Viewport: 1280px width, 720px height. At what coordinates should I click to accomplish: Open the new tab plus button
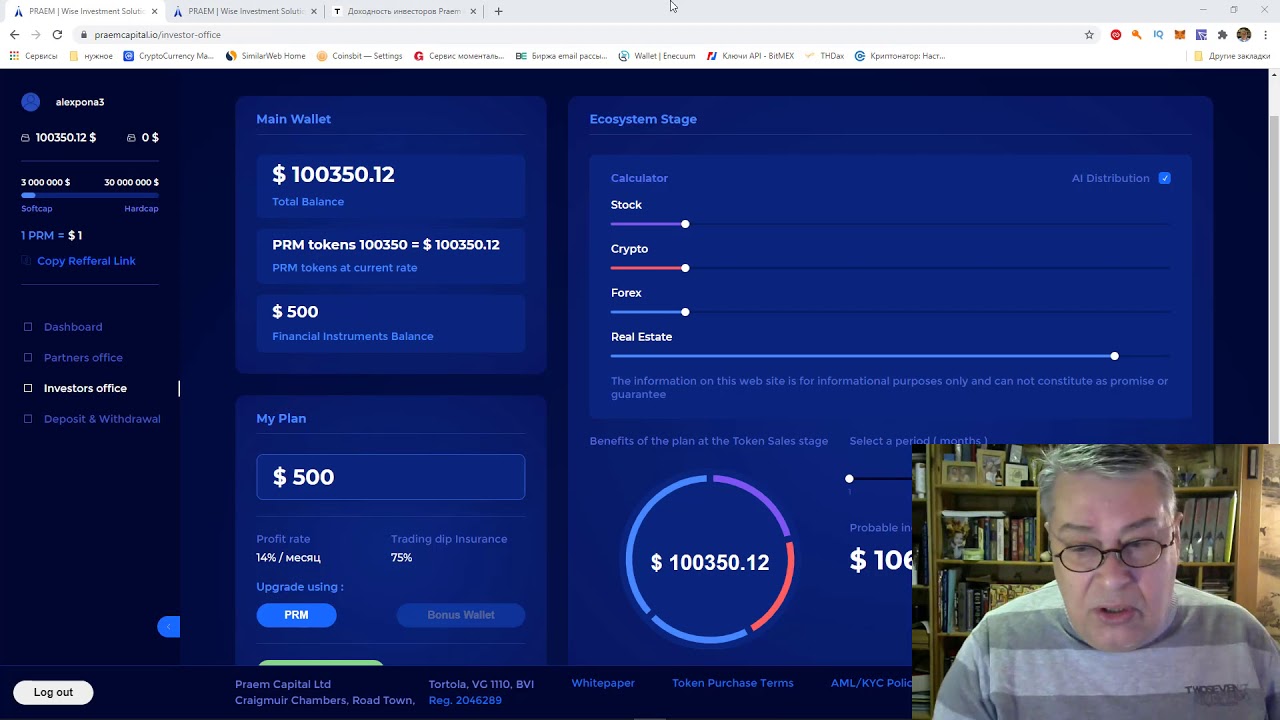pos(499,11)
